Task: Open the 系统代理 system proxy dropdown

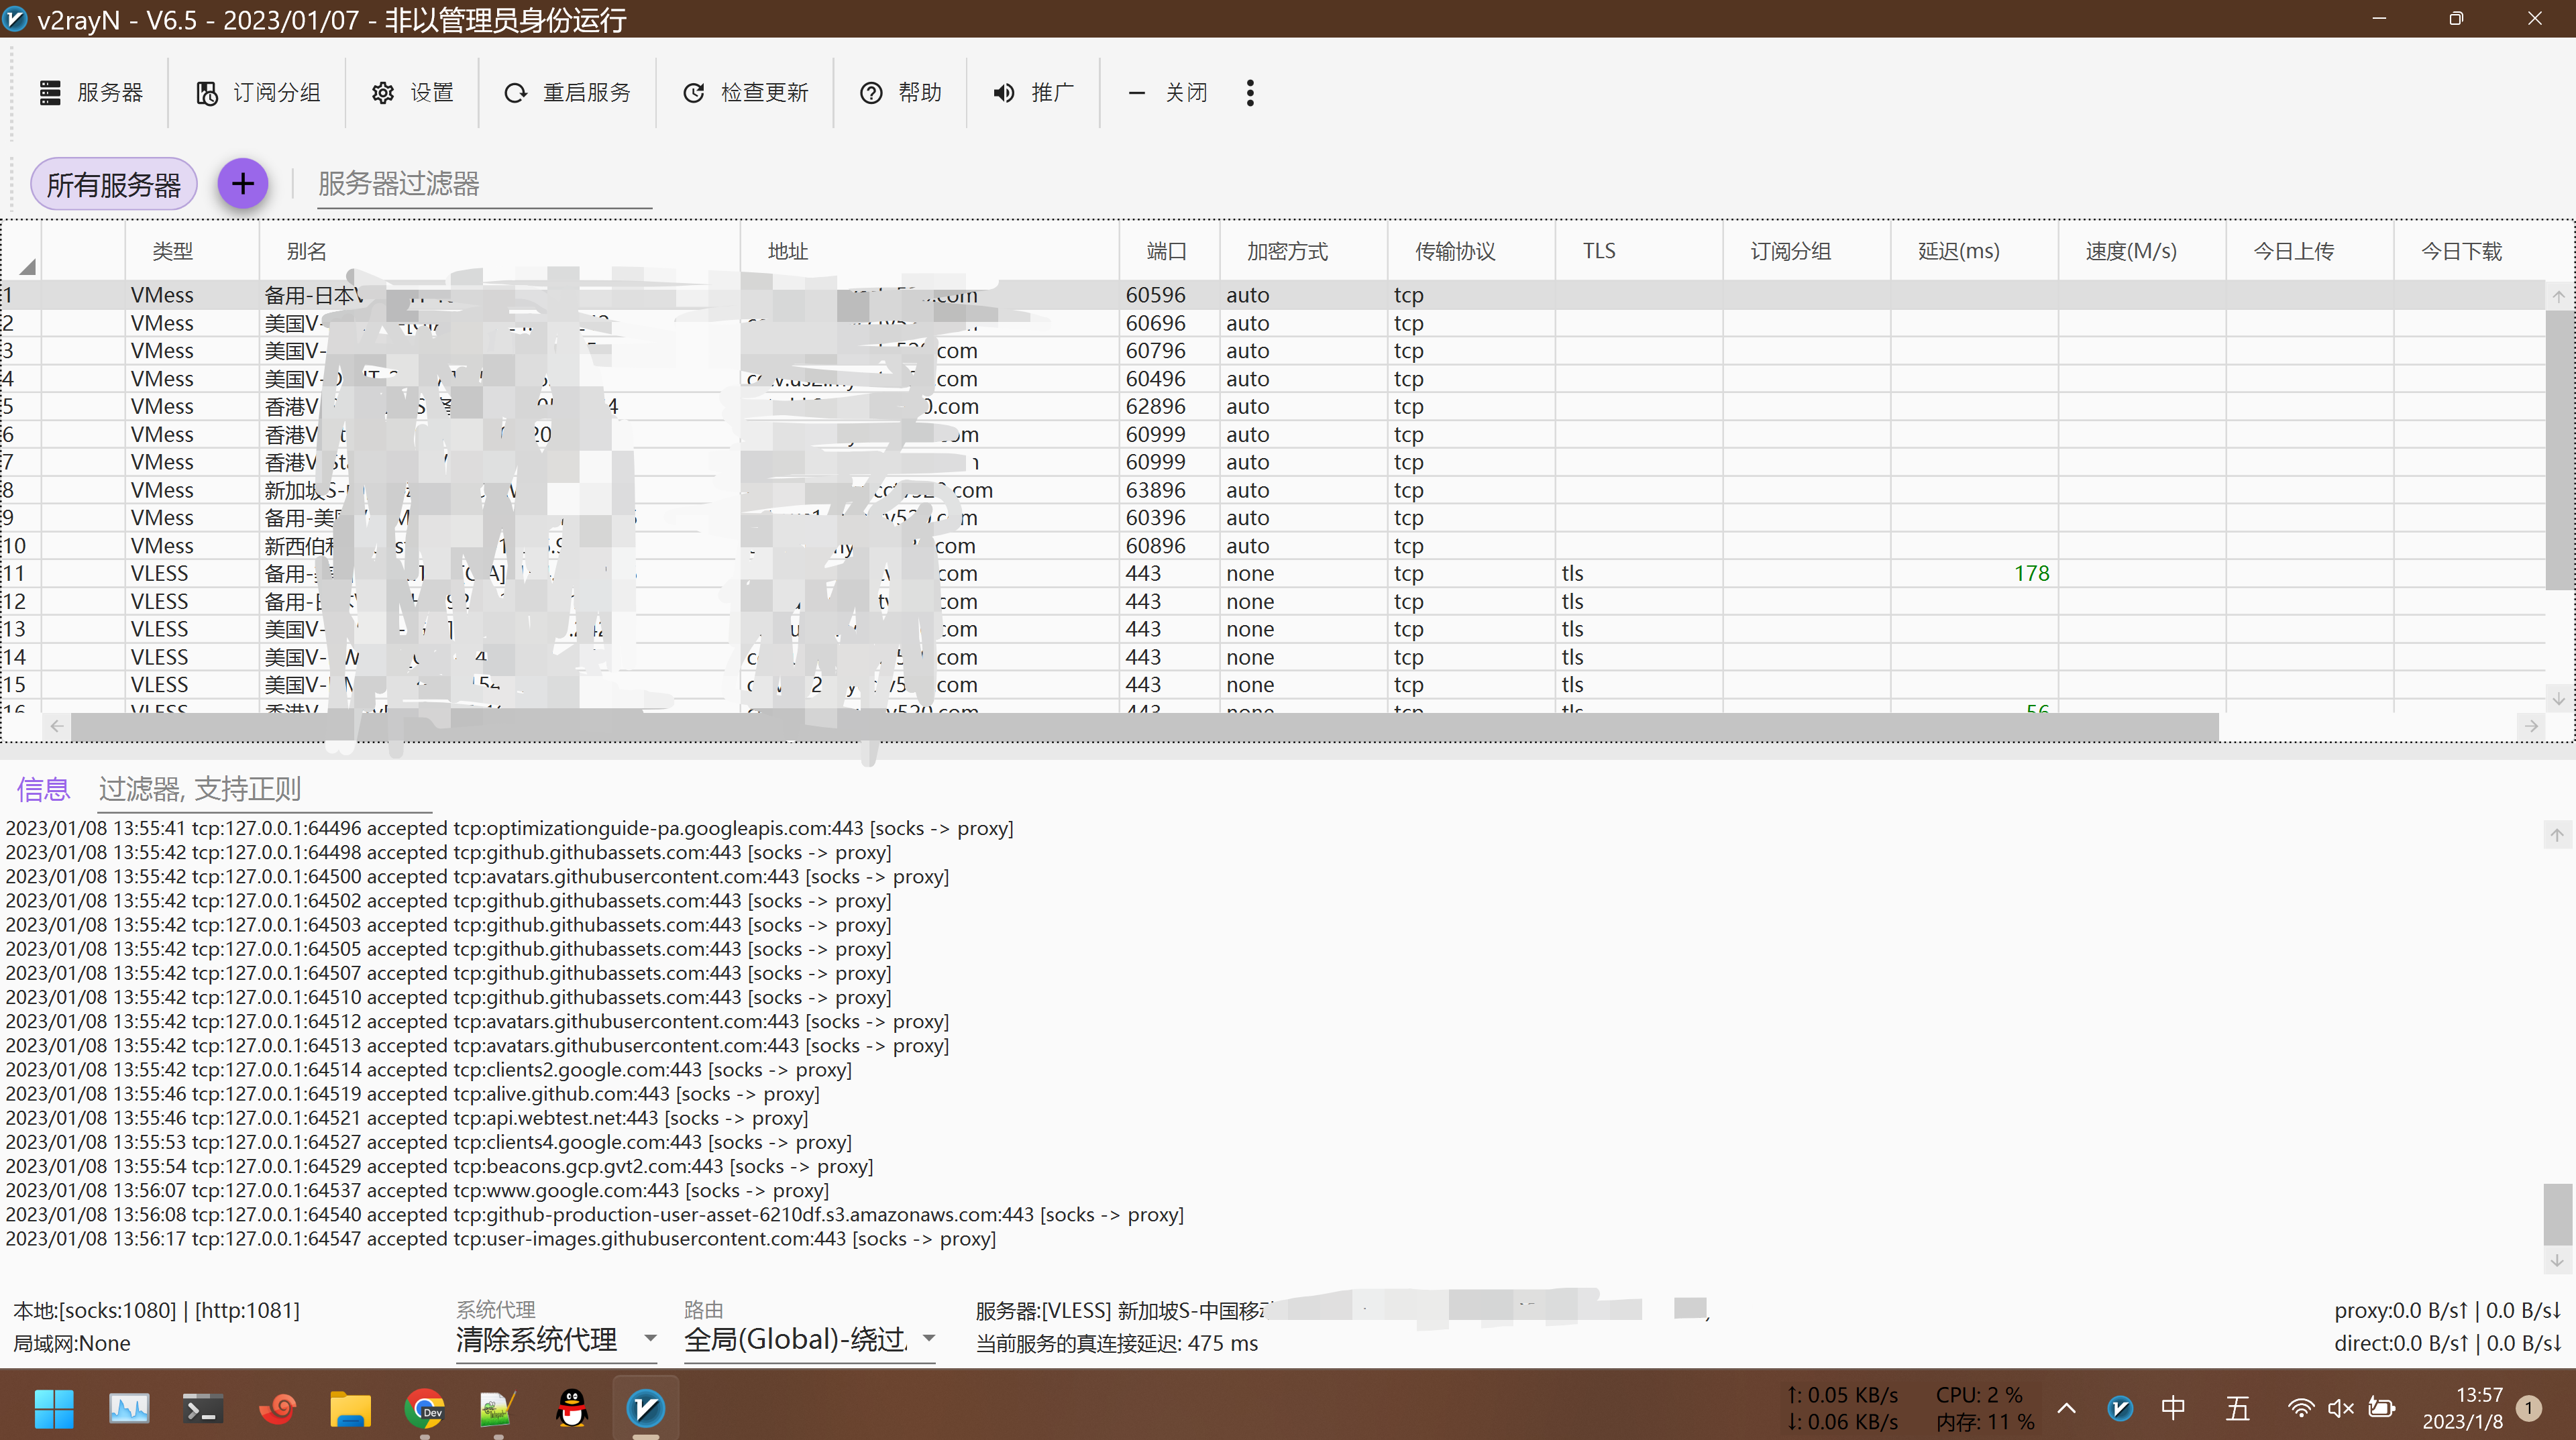Action: tap(650, 1339)
